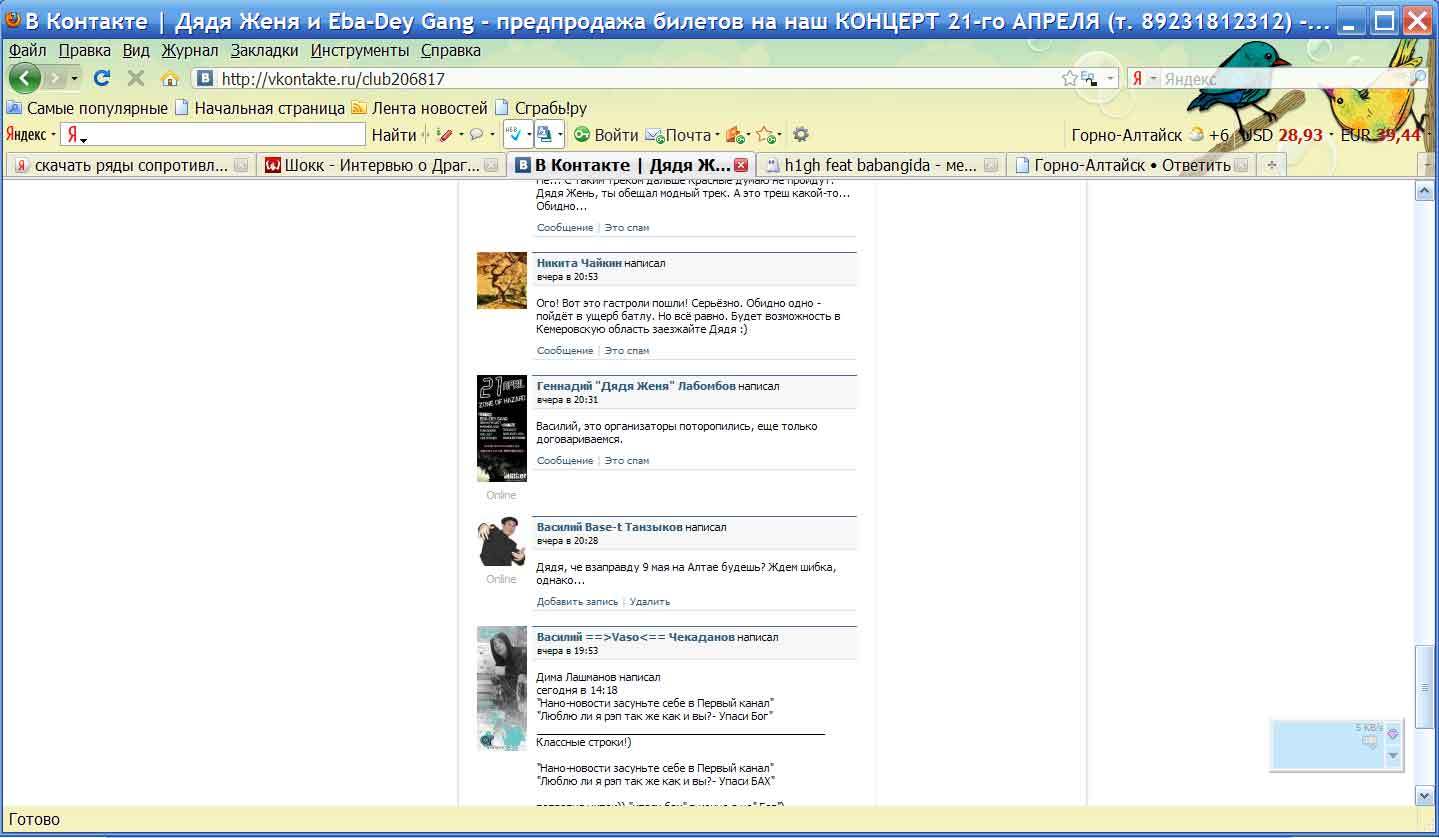Open Василий ==>Vaso<== Чекаданов profile link
This screenshot has width=1439, height=838.
[636, 637]
